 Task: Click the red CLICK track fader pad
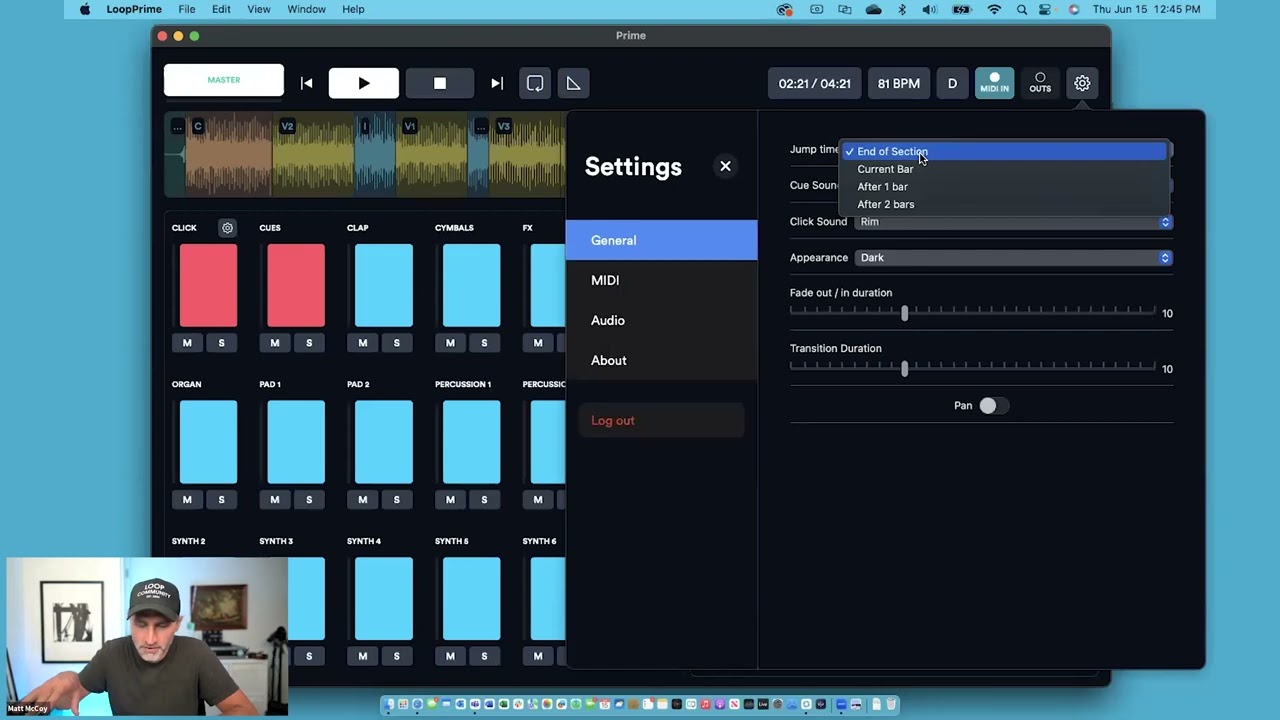point(209,285)
